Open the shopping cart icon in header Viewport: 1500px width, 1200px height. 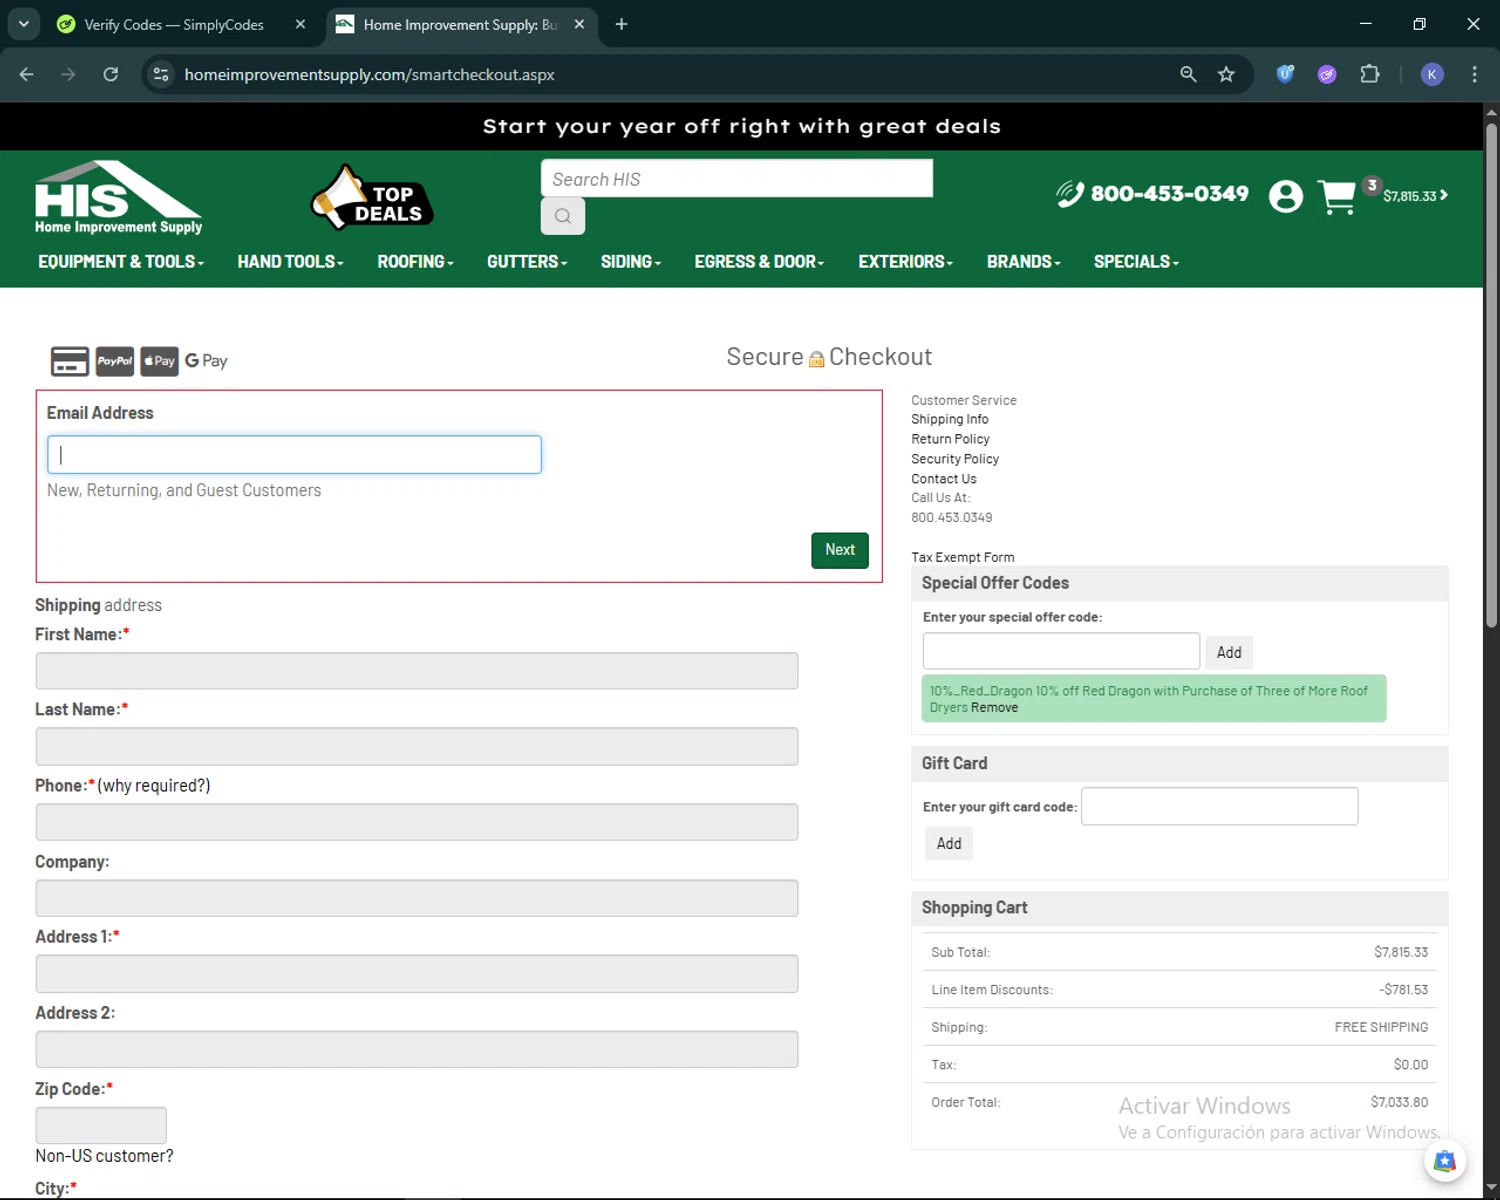[x=1338, y=197]
